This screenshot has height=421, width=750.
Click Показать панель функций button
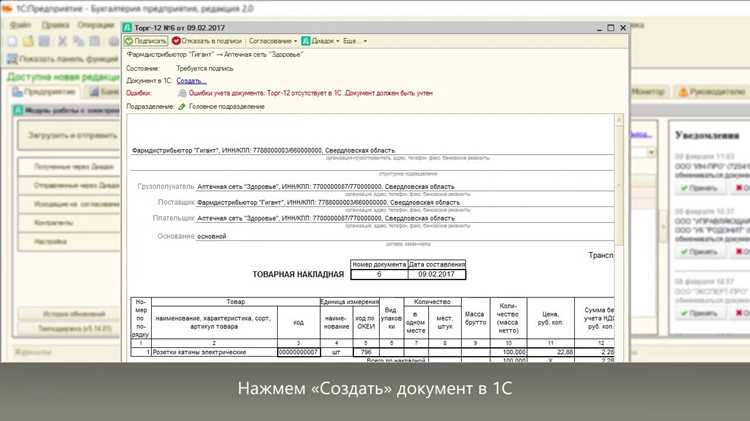pos(63,59)
